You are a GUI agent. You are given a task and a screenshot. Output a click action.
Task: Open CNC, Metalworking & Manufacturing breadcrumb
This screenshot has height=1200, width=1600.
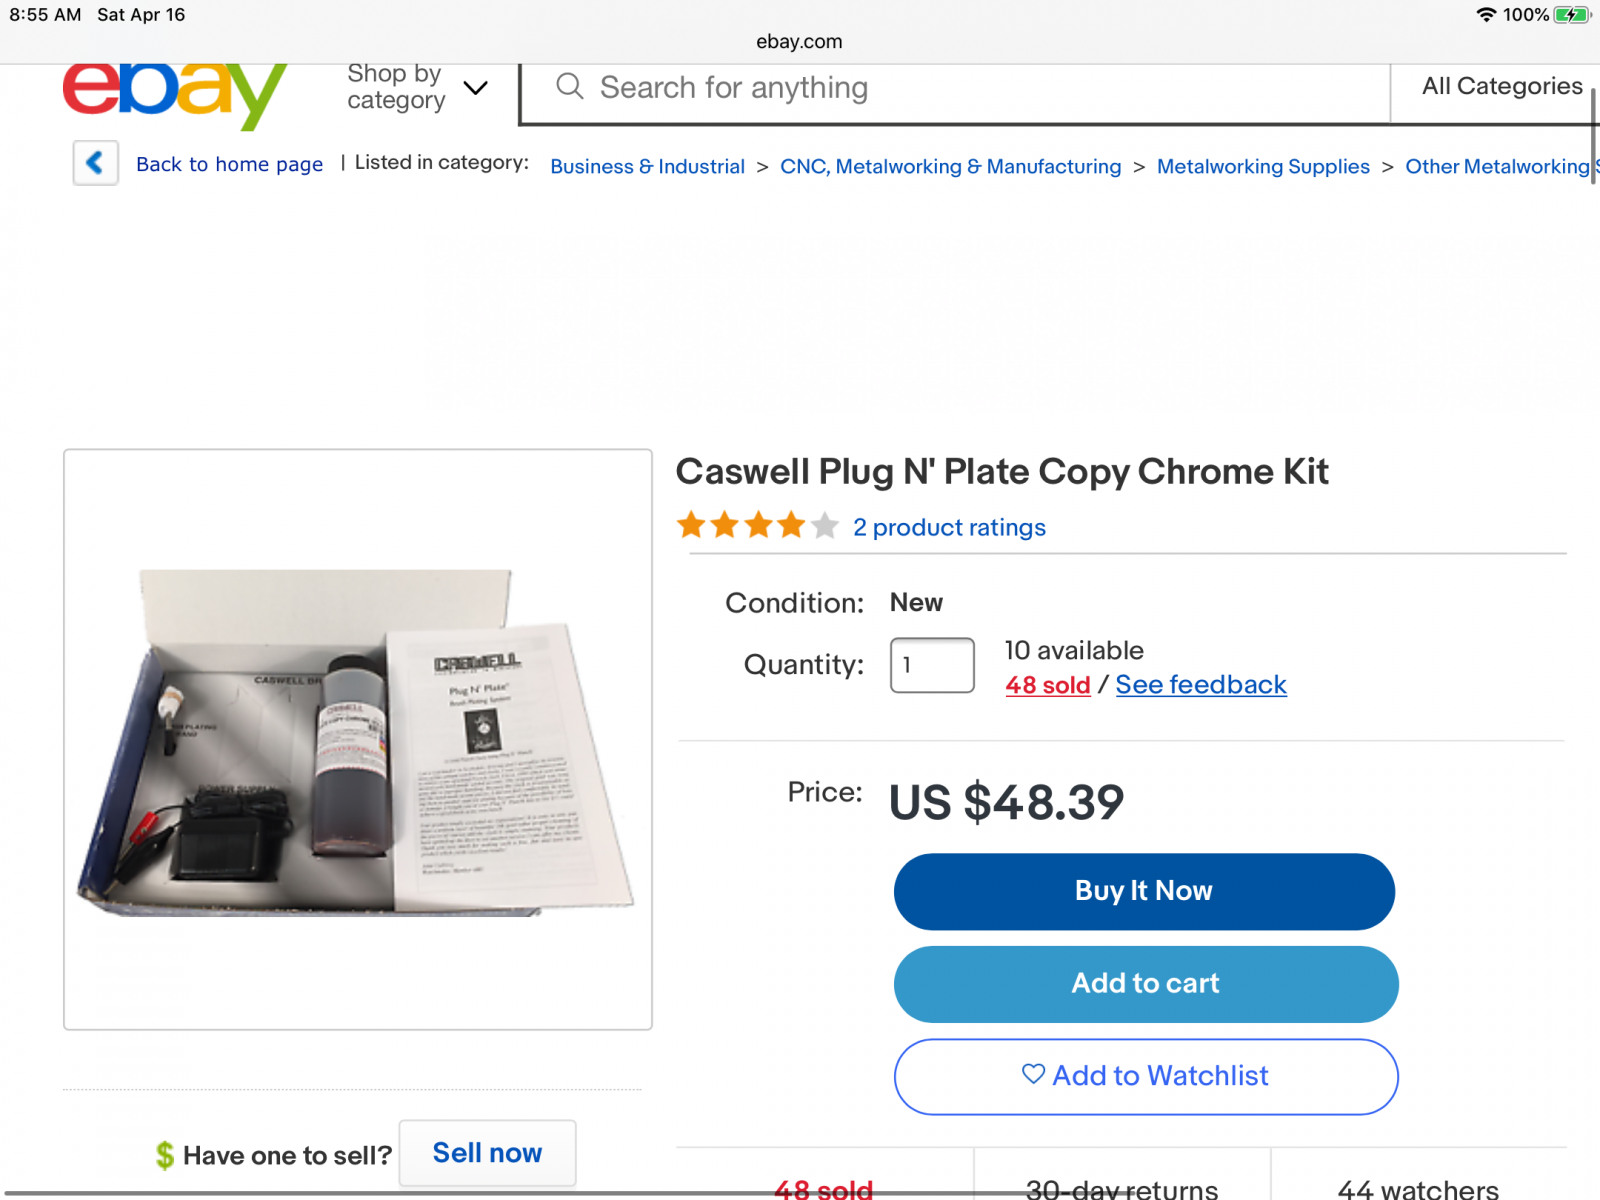point(950,166)
